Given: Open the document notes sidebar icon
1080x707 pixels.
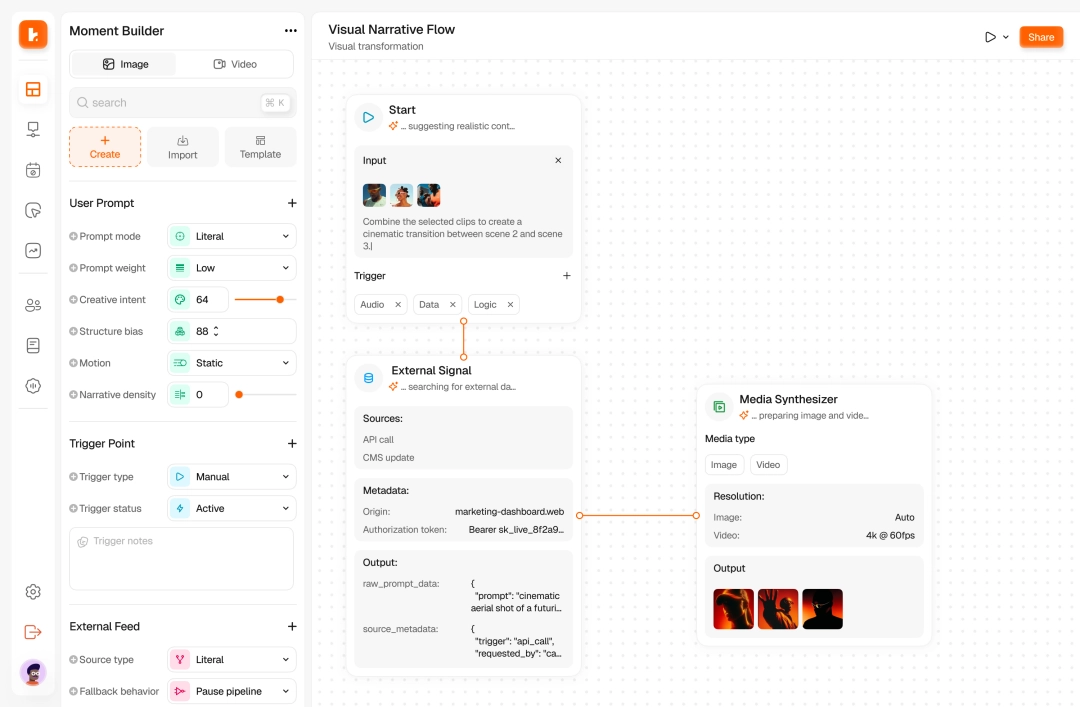Looking at the screenshot, I should click(33, 345).
